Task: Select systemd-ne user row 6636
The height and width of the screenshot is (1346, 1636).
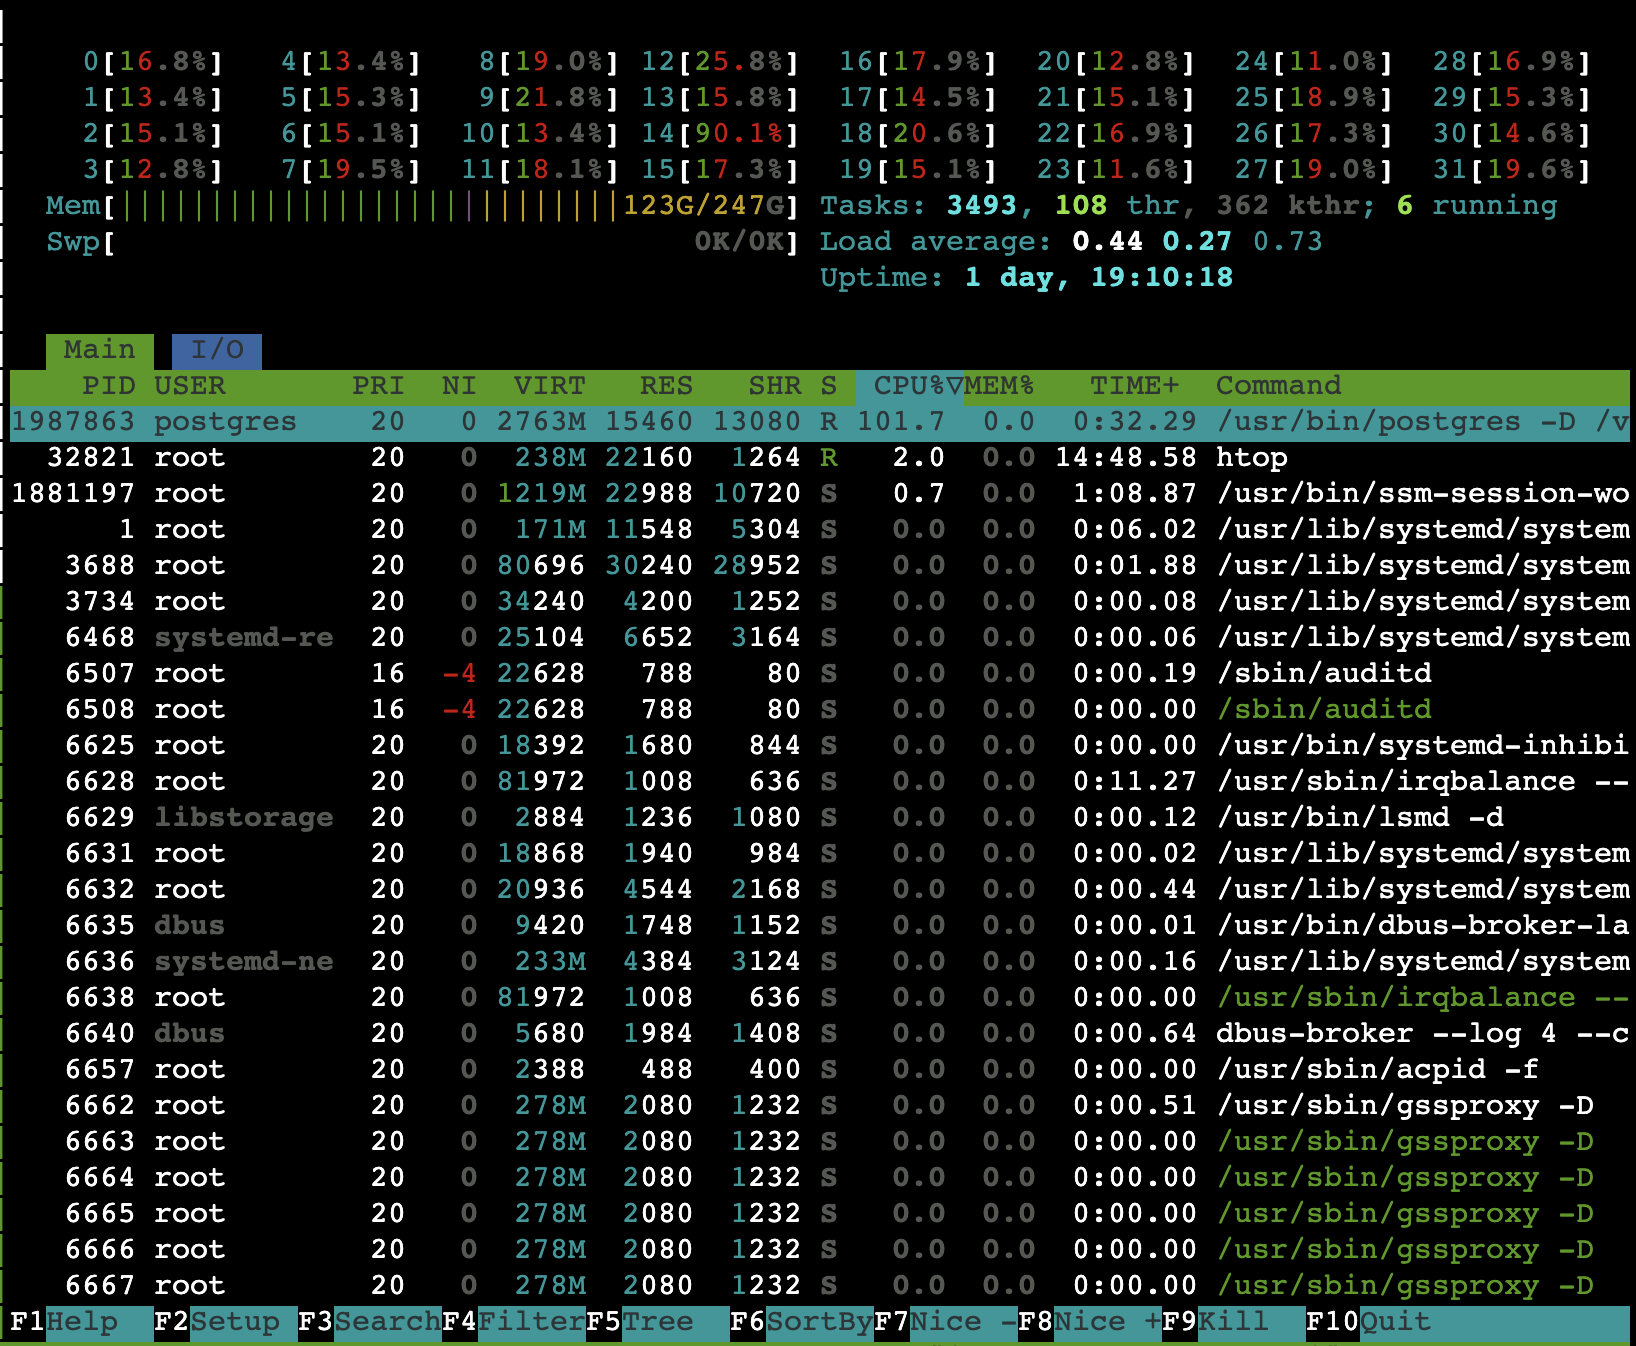Action: click(x=820, y=962)
